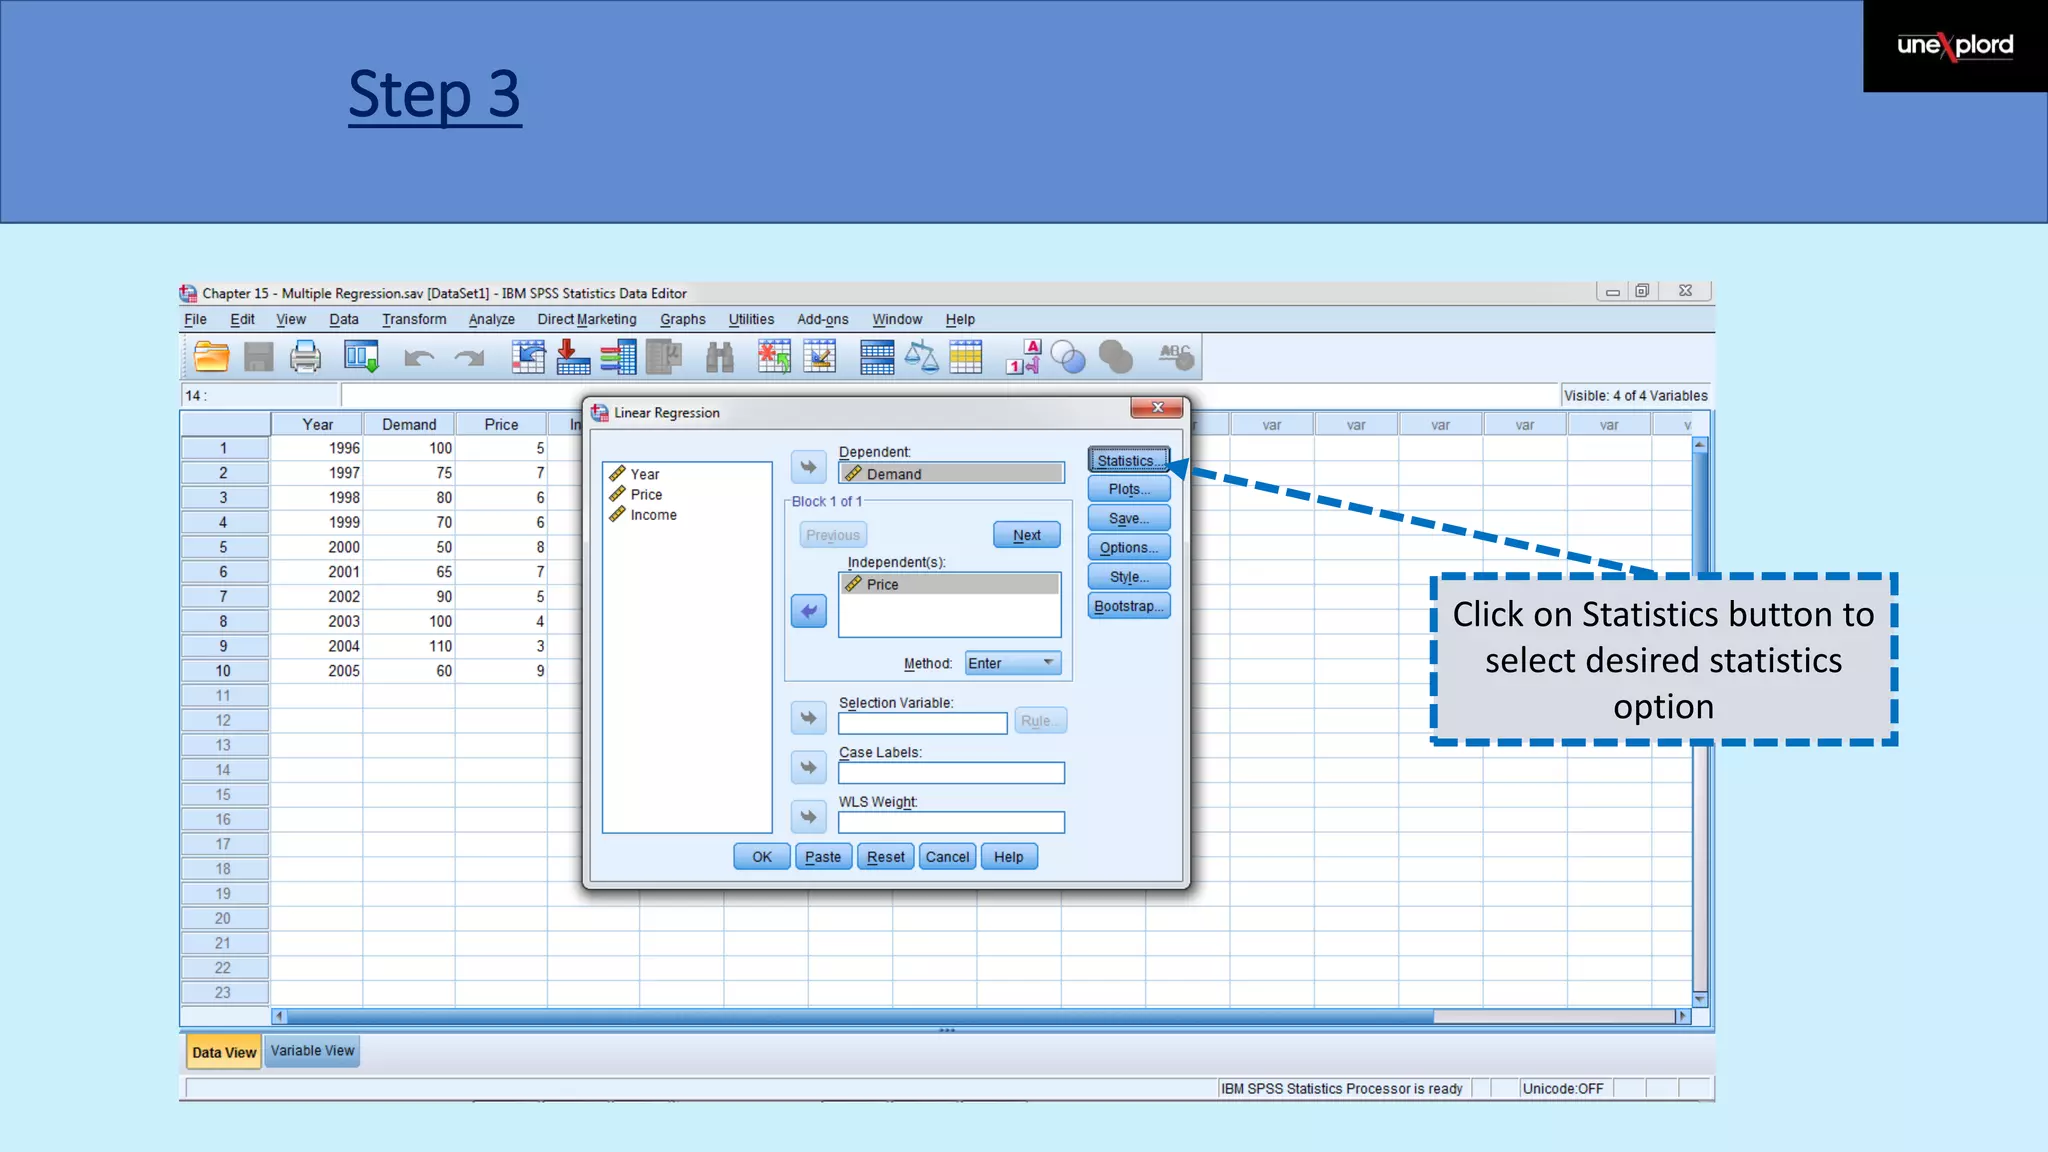This screenshot has width=2048, height=1152.
Task: Click the Open data document folder icon
Action: coord(211,357)
